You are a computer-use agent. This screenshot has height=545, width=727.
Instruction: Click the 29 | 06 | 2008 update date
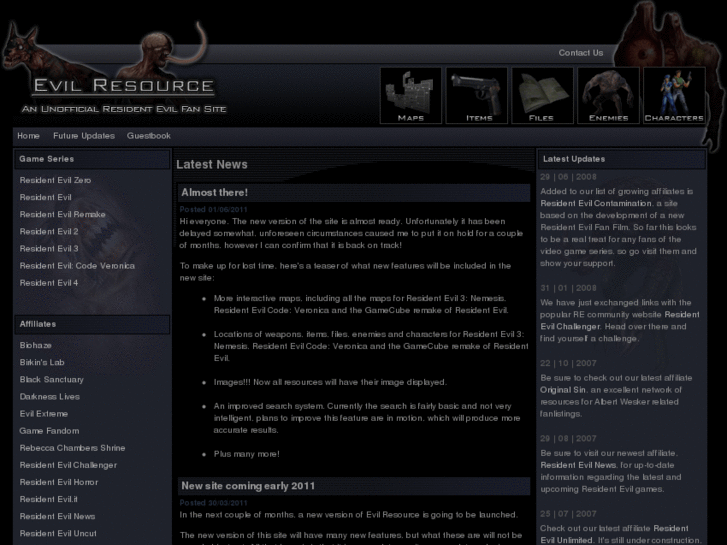[x=568, y=177]
